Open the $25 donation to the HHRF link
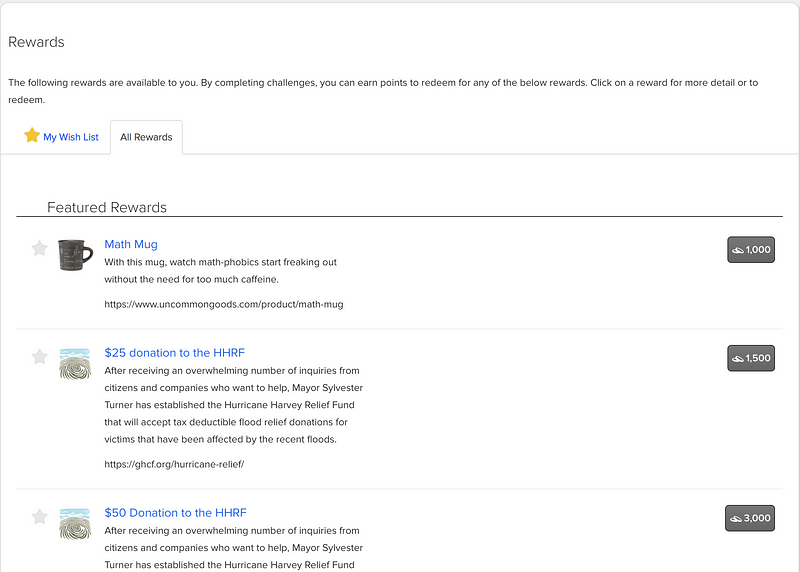This screenshot has height=572, width=800. 174,352
